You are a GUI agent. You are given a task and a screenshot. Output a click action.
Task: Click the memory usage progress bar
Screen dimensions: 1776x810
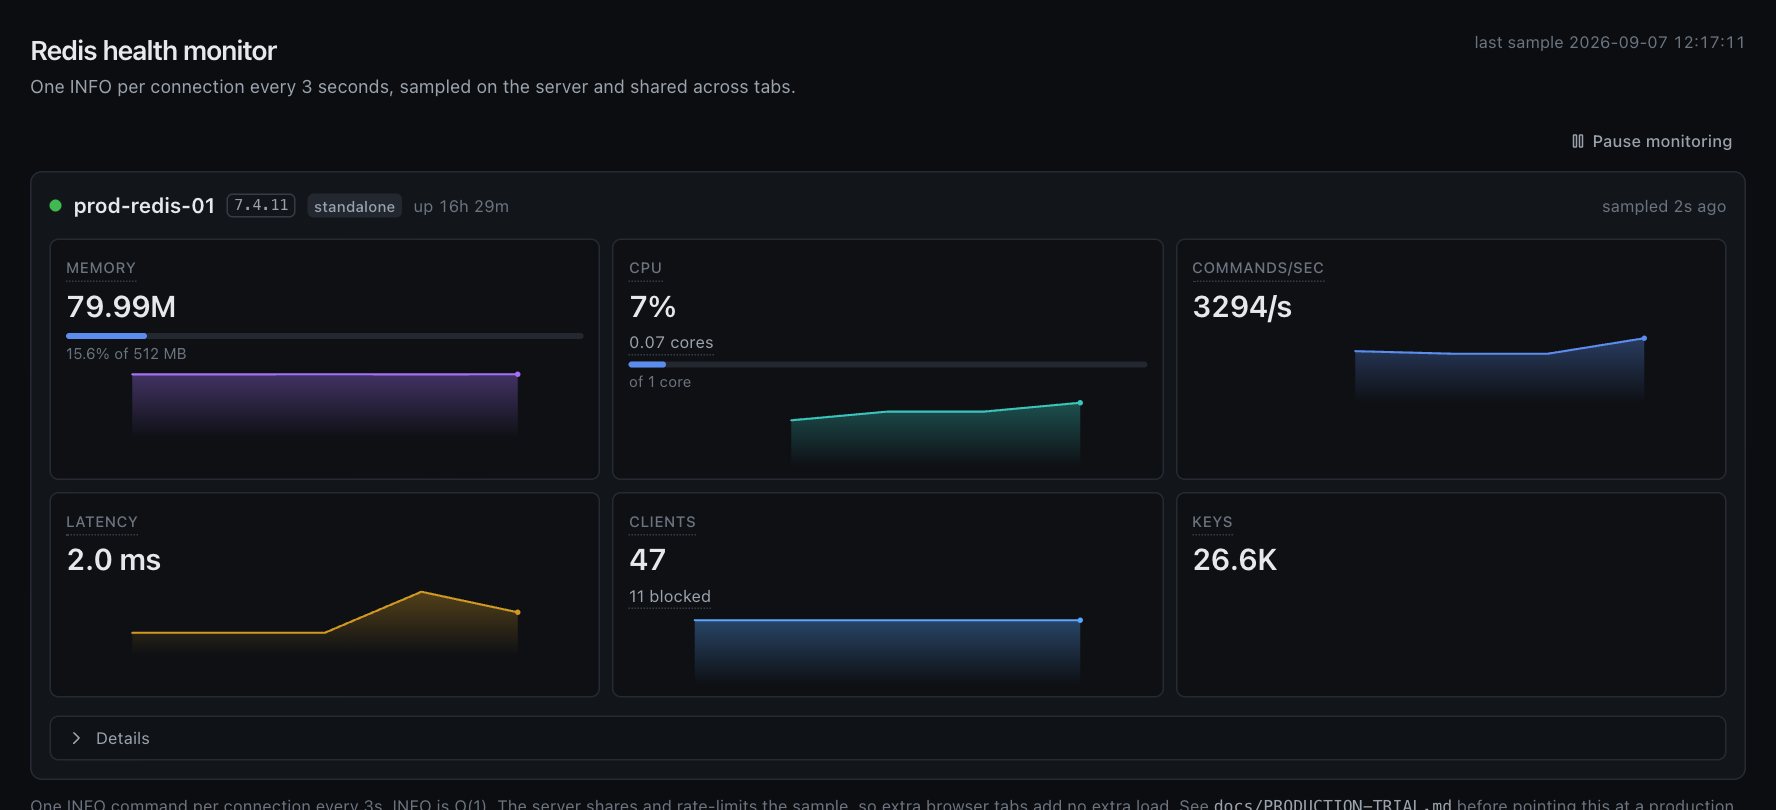click(324, 336)
